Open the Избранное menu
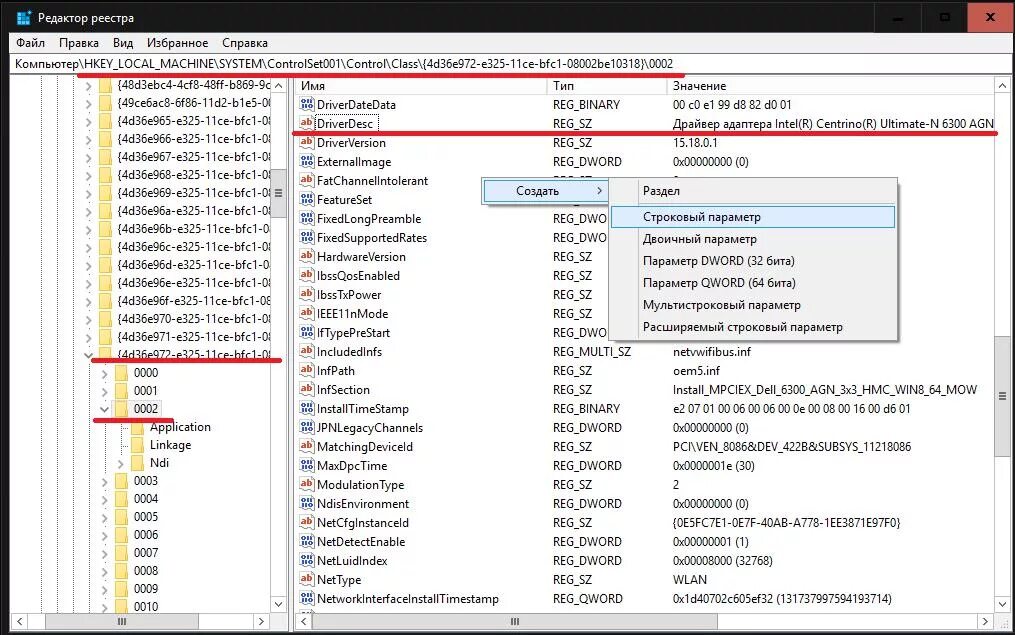The image size is (1015, 635). tap(177, 43)
